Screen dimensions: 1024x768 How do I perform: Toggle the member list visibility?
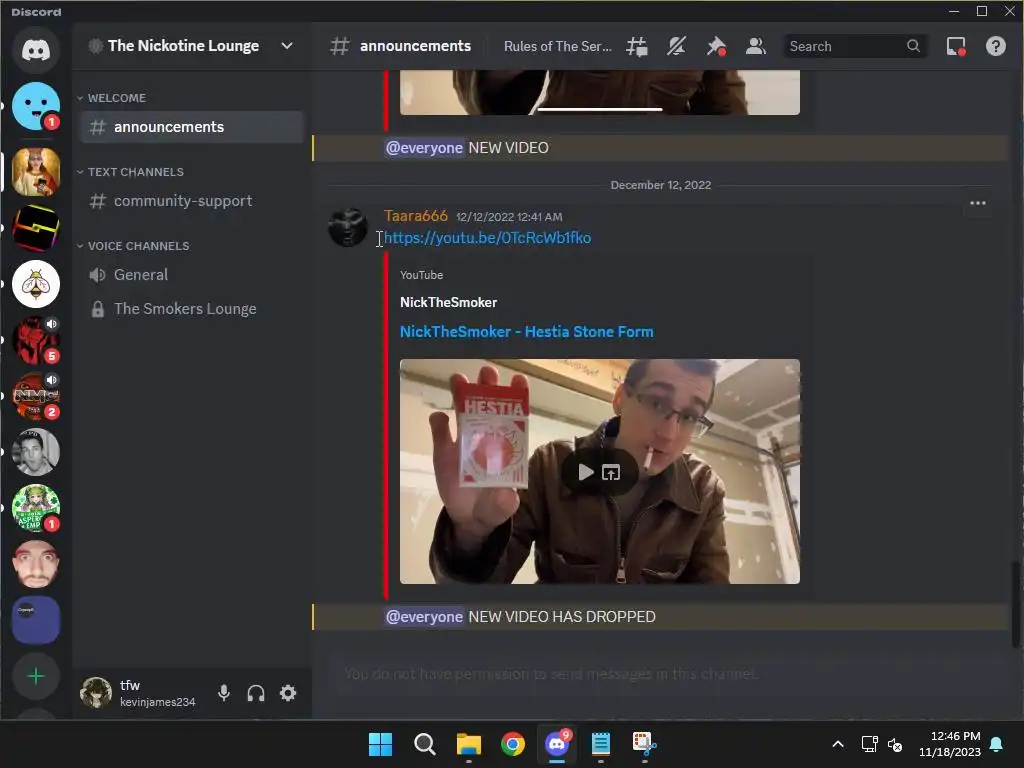756,46
